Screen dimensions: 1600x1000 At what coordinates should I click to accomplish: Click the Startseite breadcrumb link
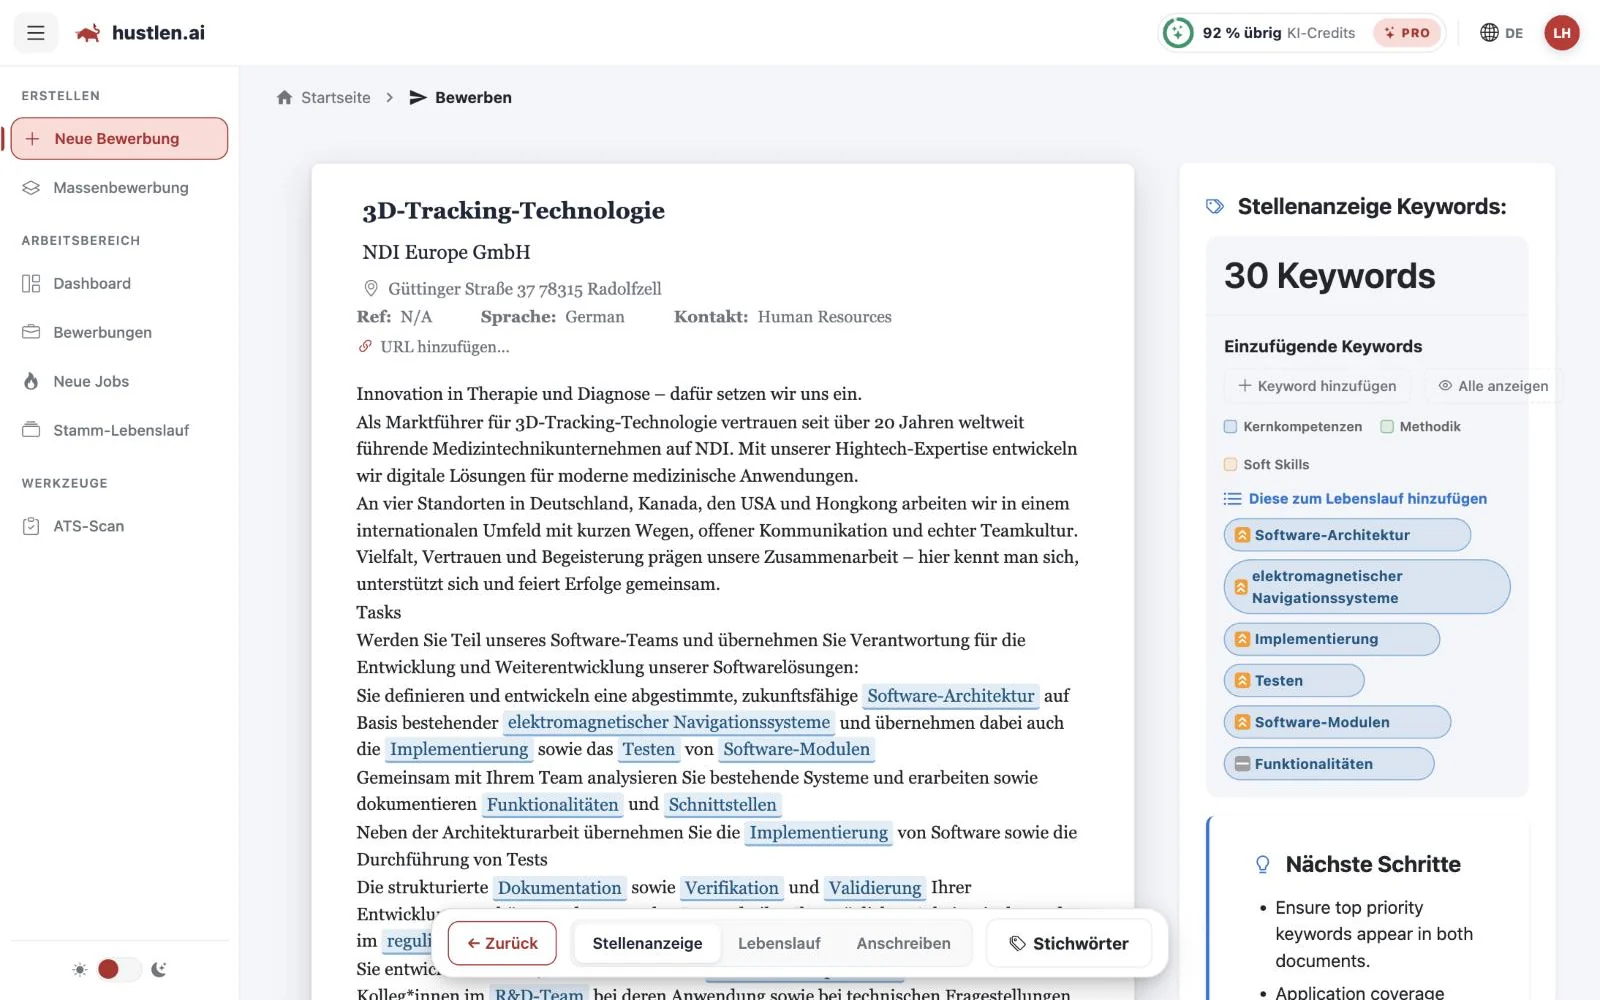coord(323,98)
